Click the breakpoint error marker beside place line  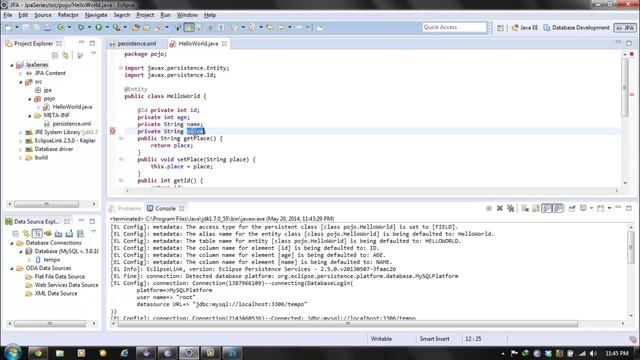tap(113, 131)
